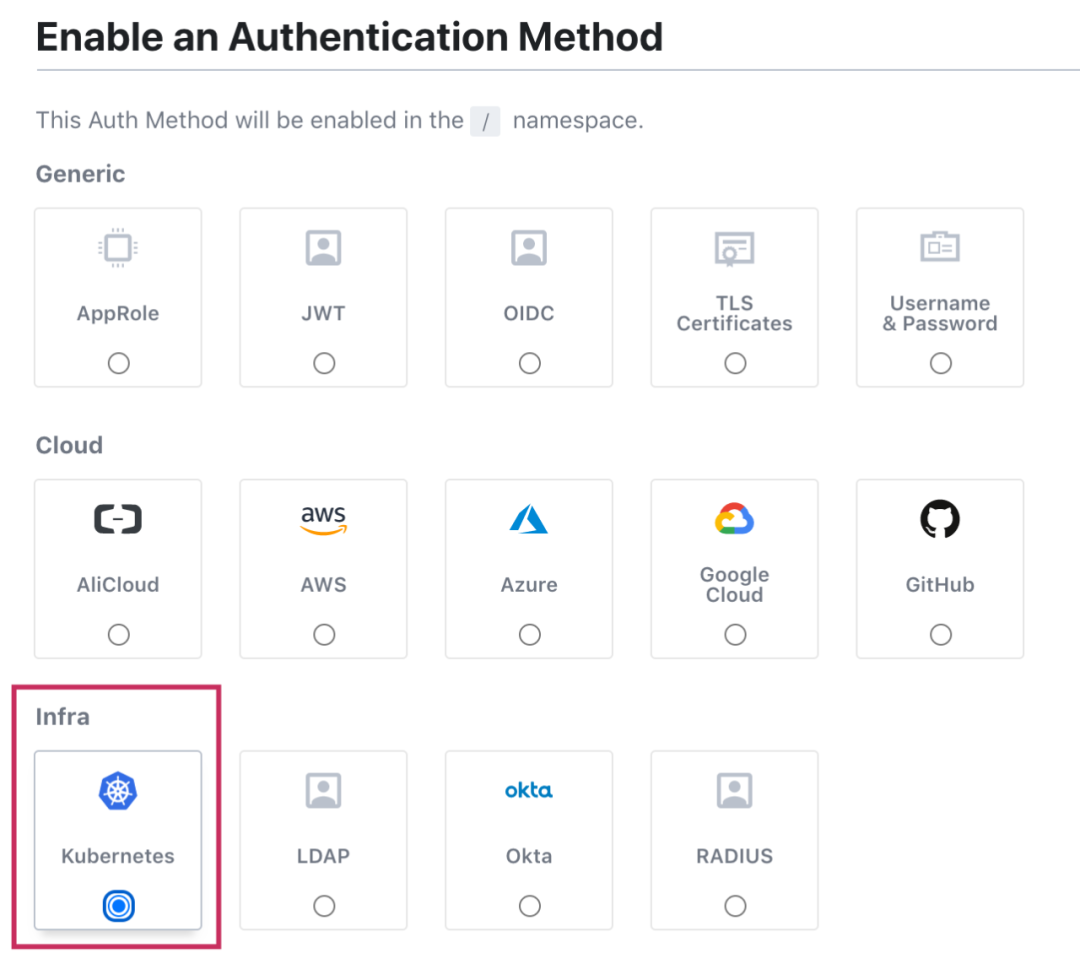The image size is (1080, 964).
Task: Click the GitHub octocat icon
Action: pos(940,519)
